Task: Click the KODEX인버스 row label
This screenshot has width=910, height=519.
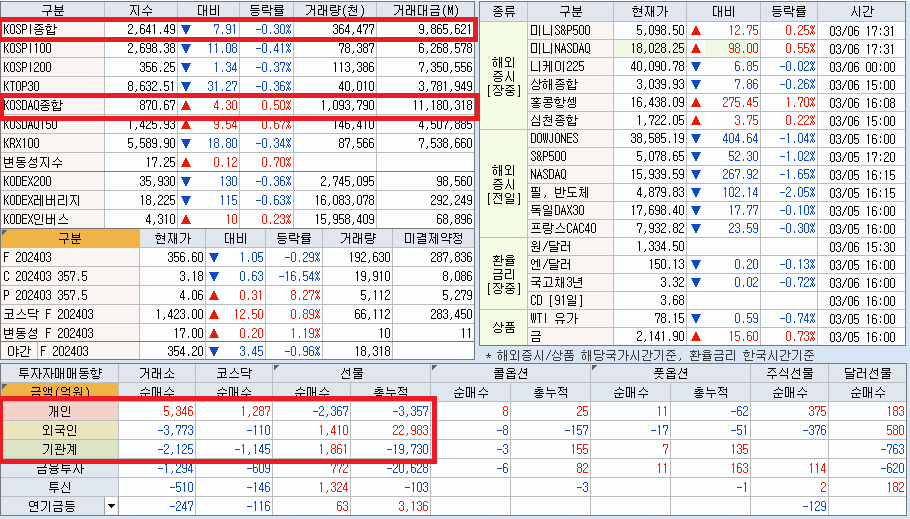Action: 36,219
